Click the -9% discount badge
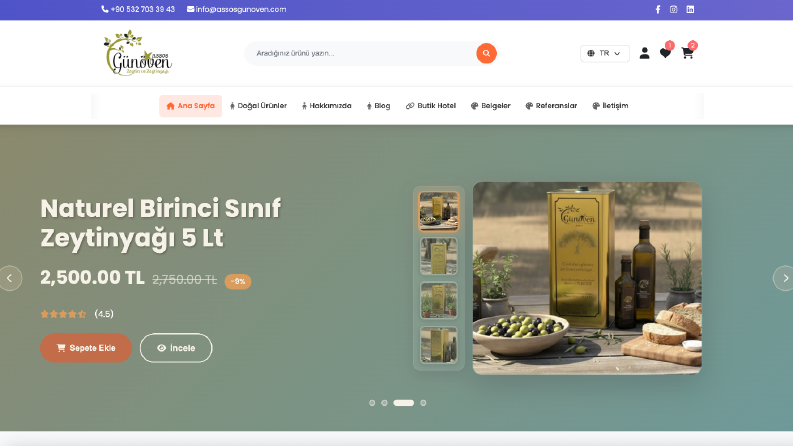The width and height of the screenshot is (793, 446). [238, 281]
